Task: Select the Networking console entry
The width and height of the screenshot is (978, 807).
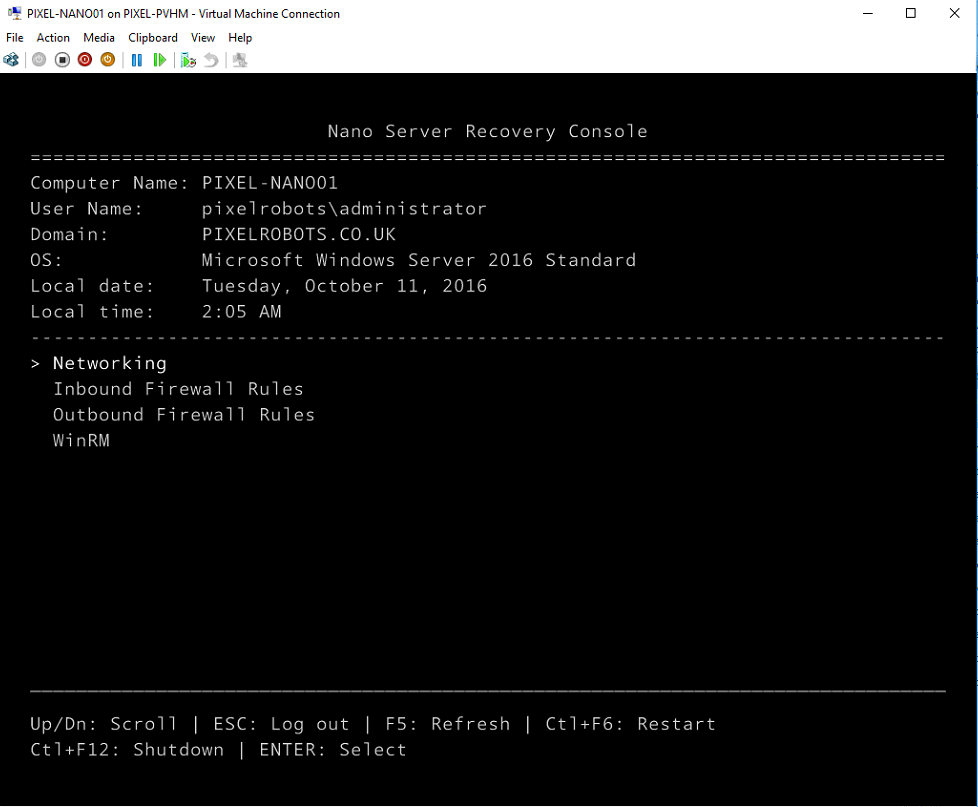Action: [109, 363]
